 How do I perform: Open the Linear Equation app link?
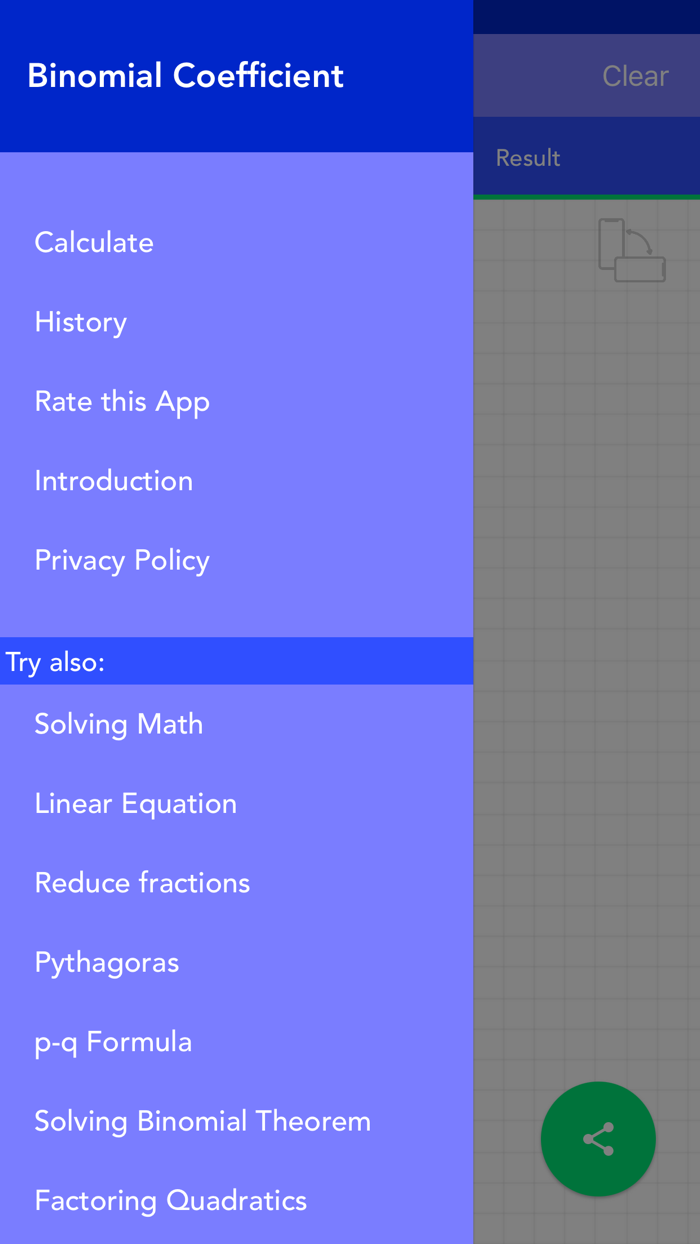click(136, 803)
